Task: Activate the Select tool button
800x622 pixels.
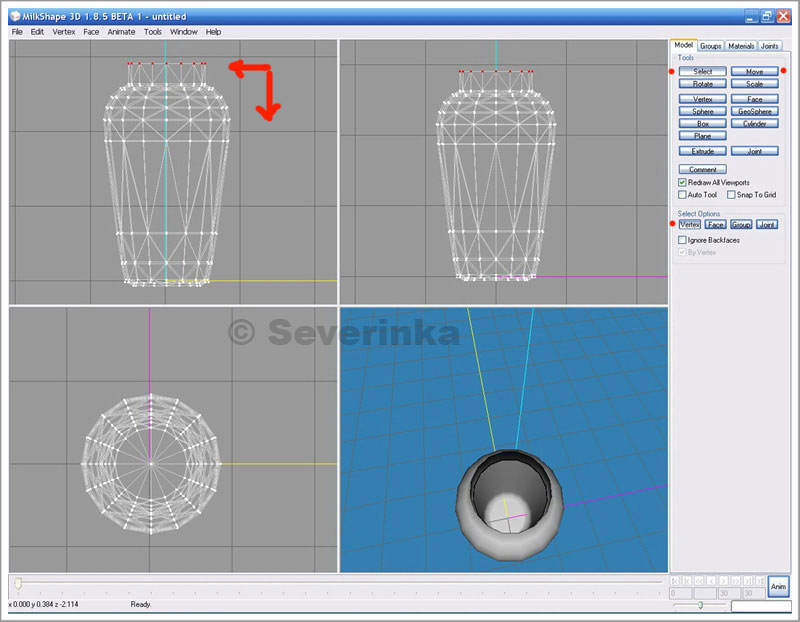Action: pyautogui.click(x=703, y=71)
